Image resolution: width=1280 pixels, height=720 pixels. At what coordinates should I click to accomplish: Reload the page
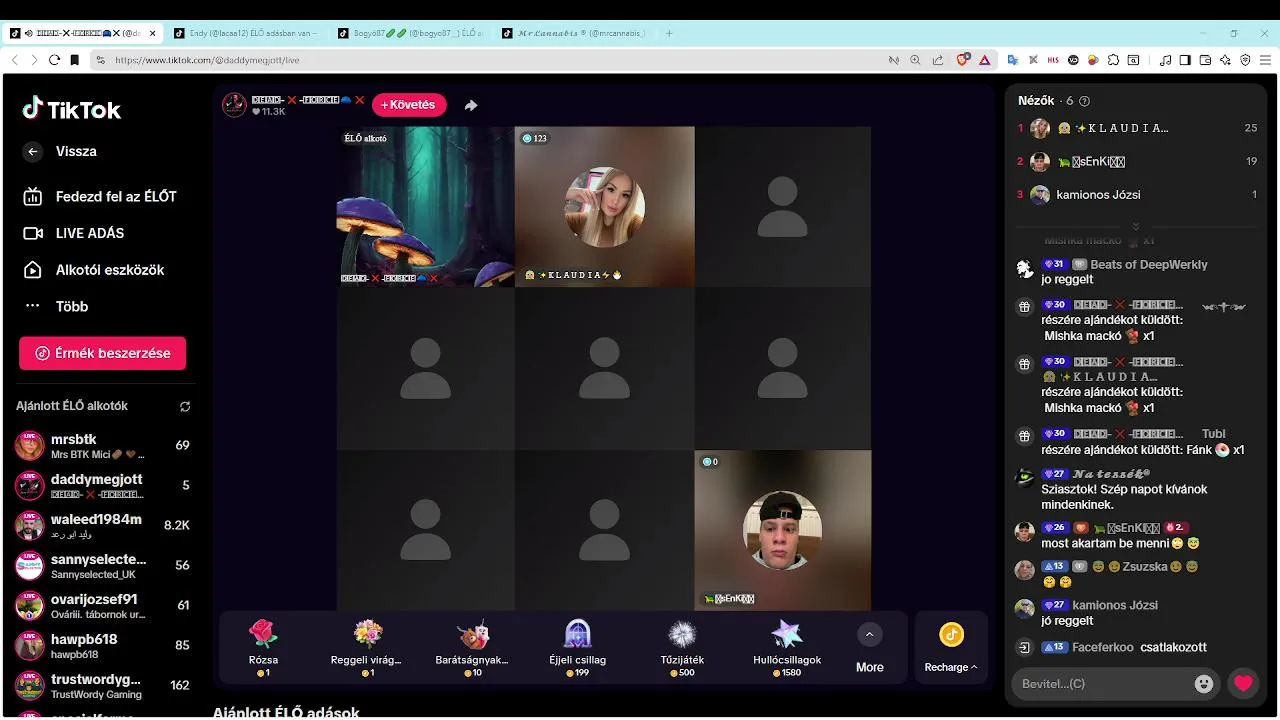click(55, 60)
